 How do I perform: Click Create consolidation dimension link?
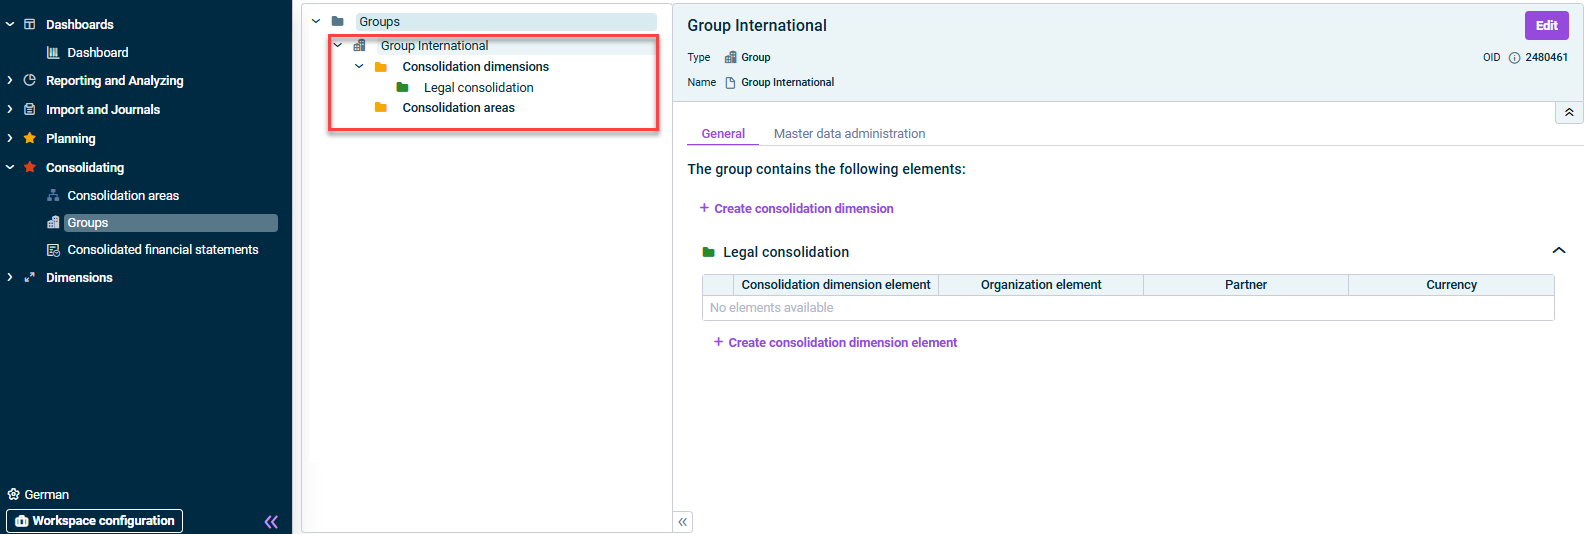click(797, 208)
